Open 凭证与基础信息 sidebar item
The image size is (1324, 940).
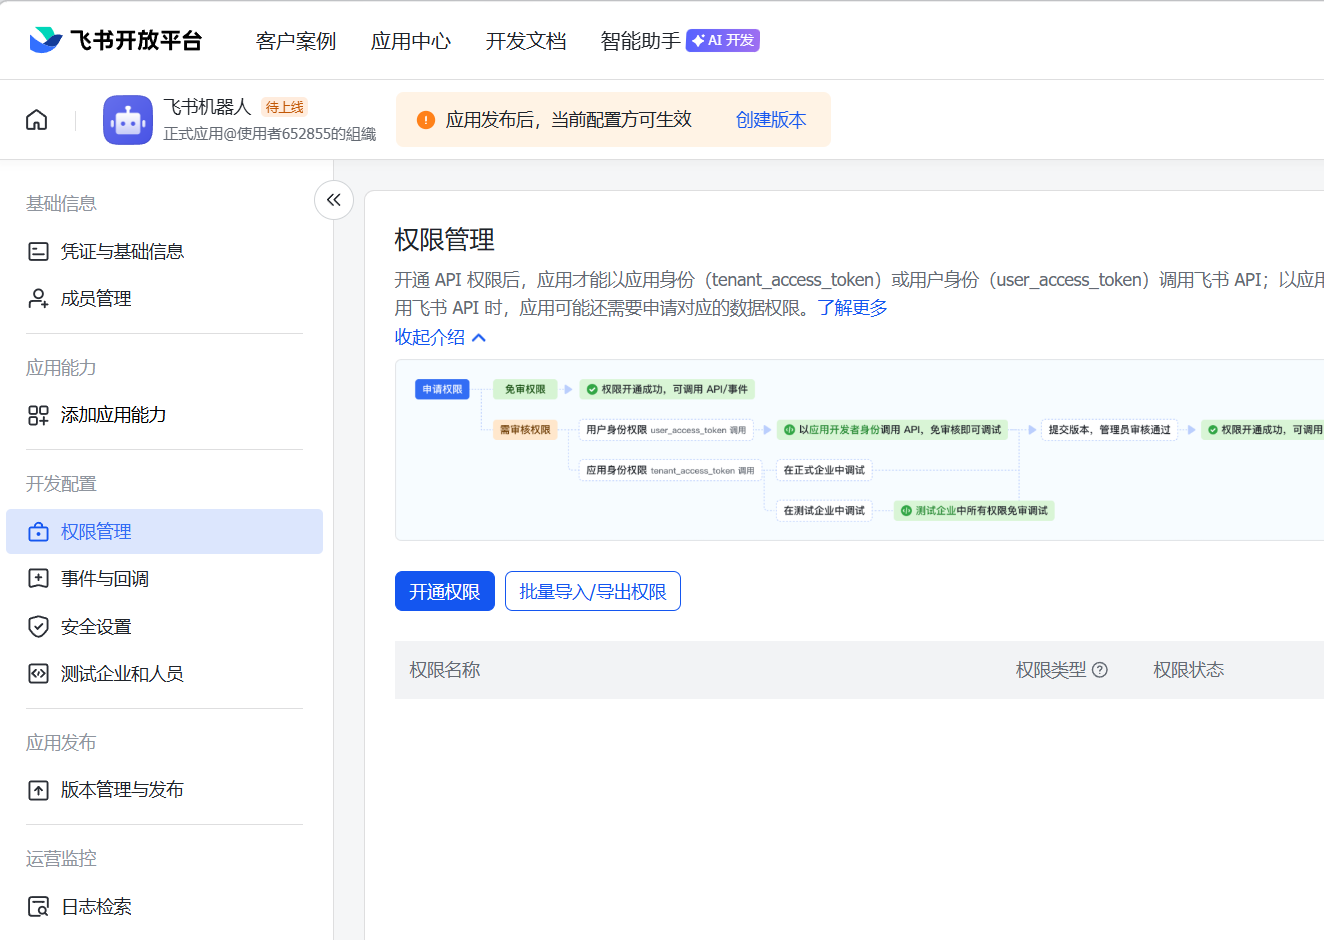tap(164, 251)
